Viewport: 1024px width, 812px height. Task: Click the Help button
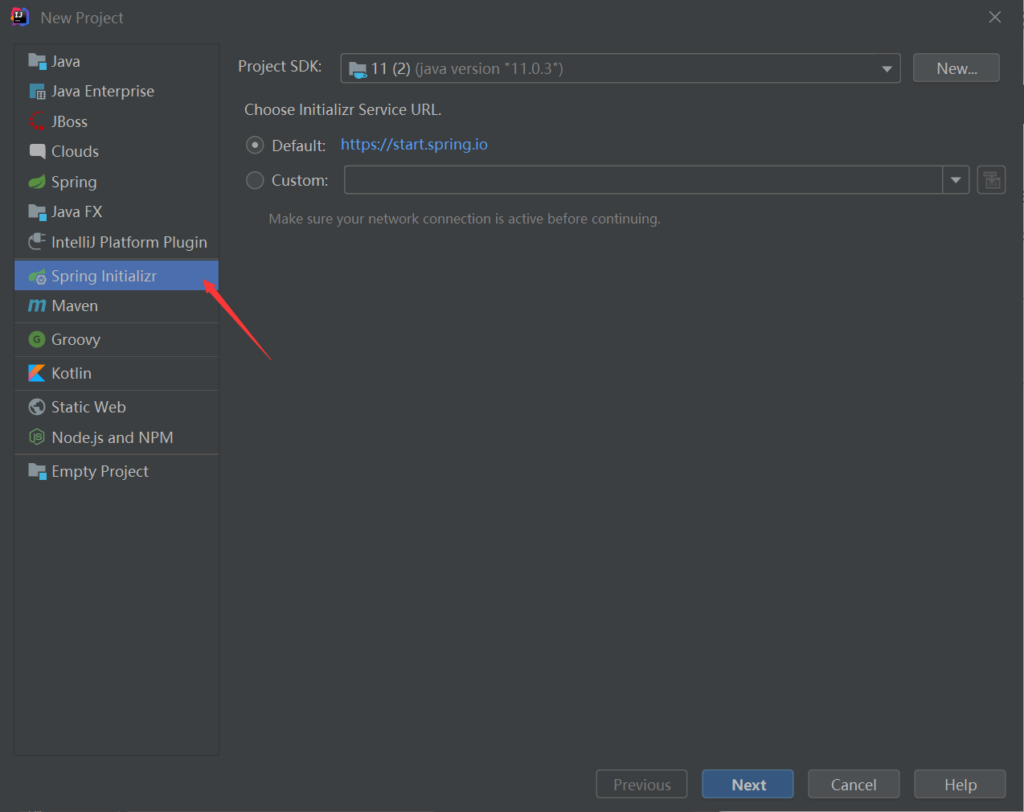pyautogui.click(x=960, y=784)
